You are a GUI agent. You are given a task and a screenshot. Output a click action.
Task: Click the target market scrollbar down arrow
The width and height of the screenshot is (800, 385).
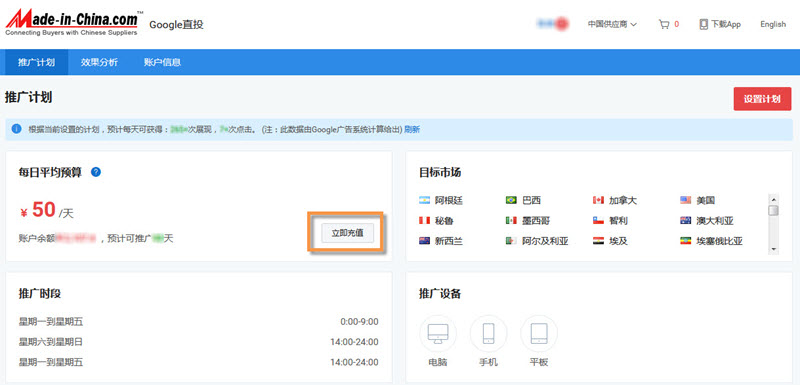pyautogui.click(x=773, y=249)
